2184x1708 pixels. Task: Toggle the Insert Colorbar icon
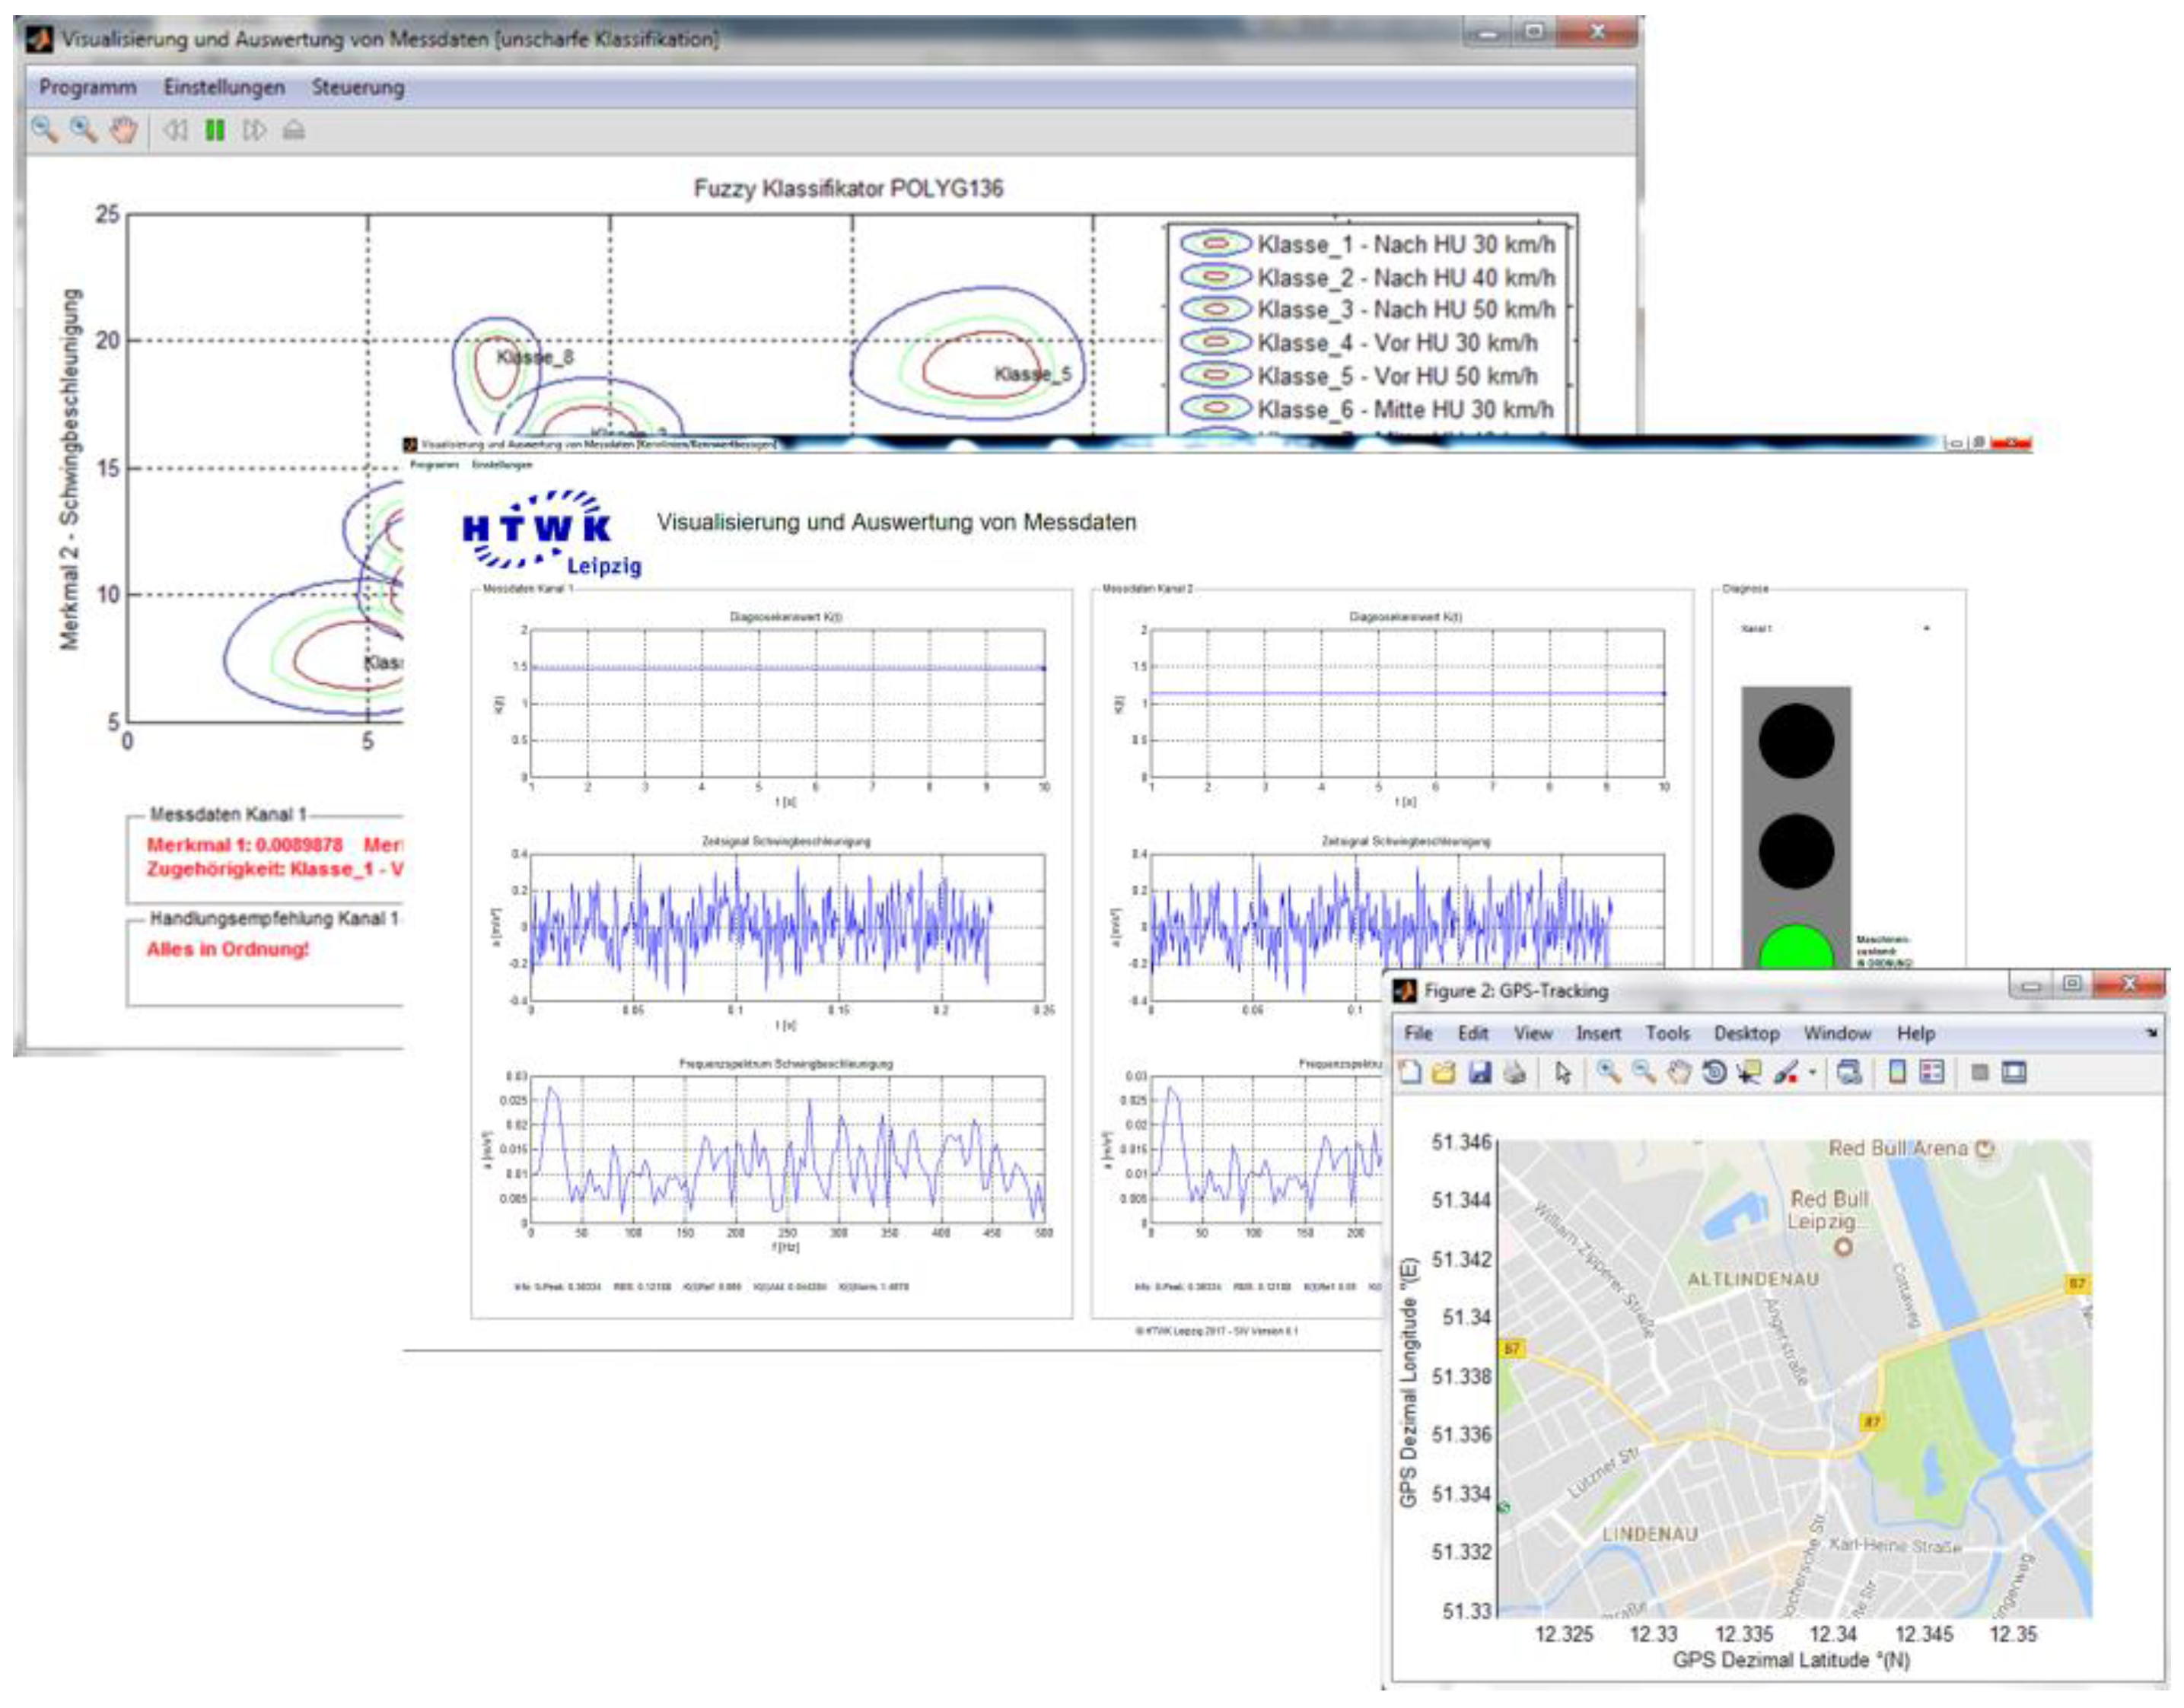click(1896, 1073)
